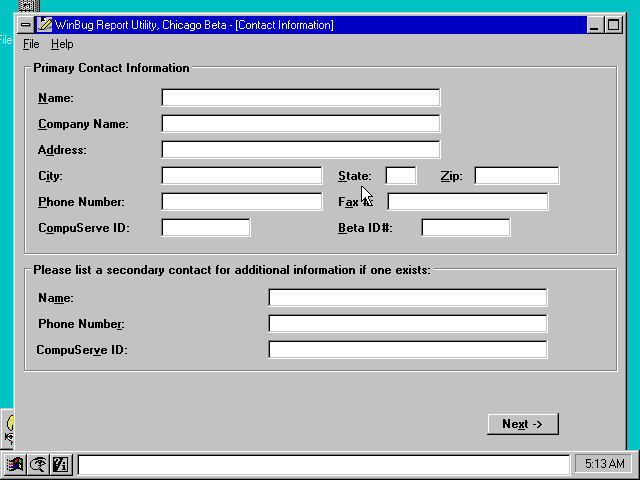Click the taskbar empty text box
The width and height of the screenshot is (640, 480).
click(324, 465)
